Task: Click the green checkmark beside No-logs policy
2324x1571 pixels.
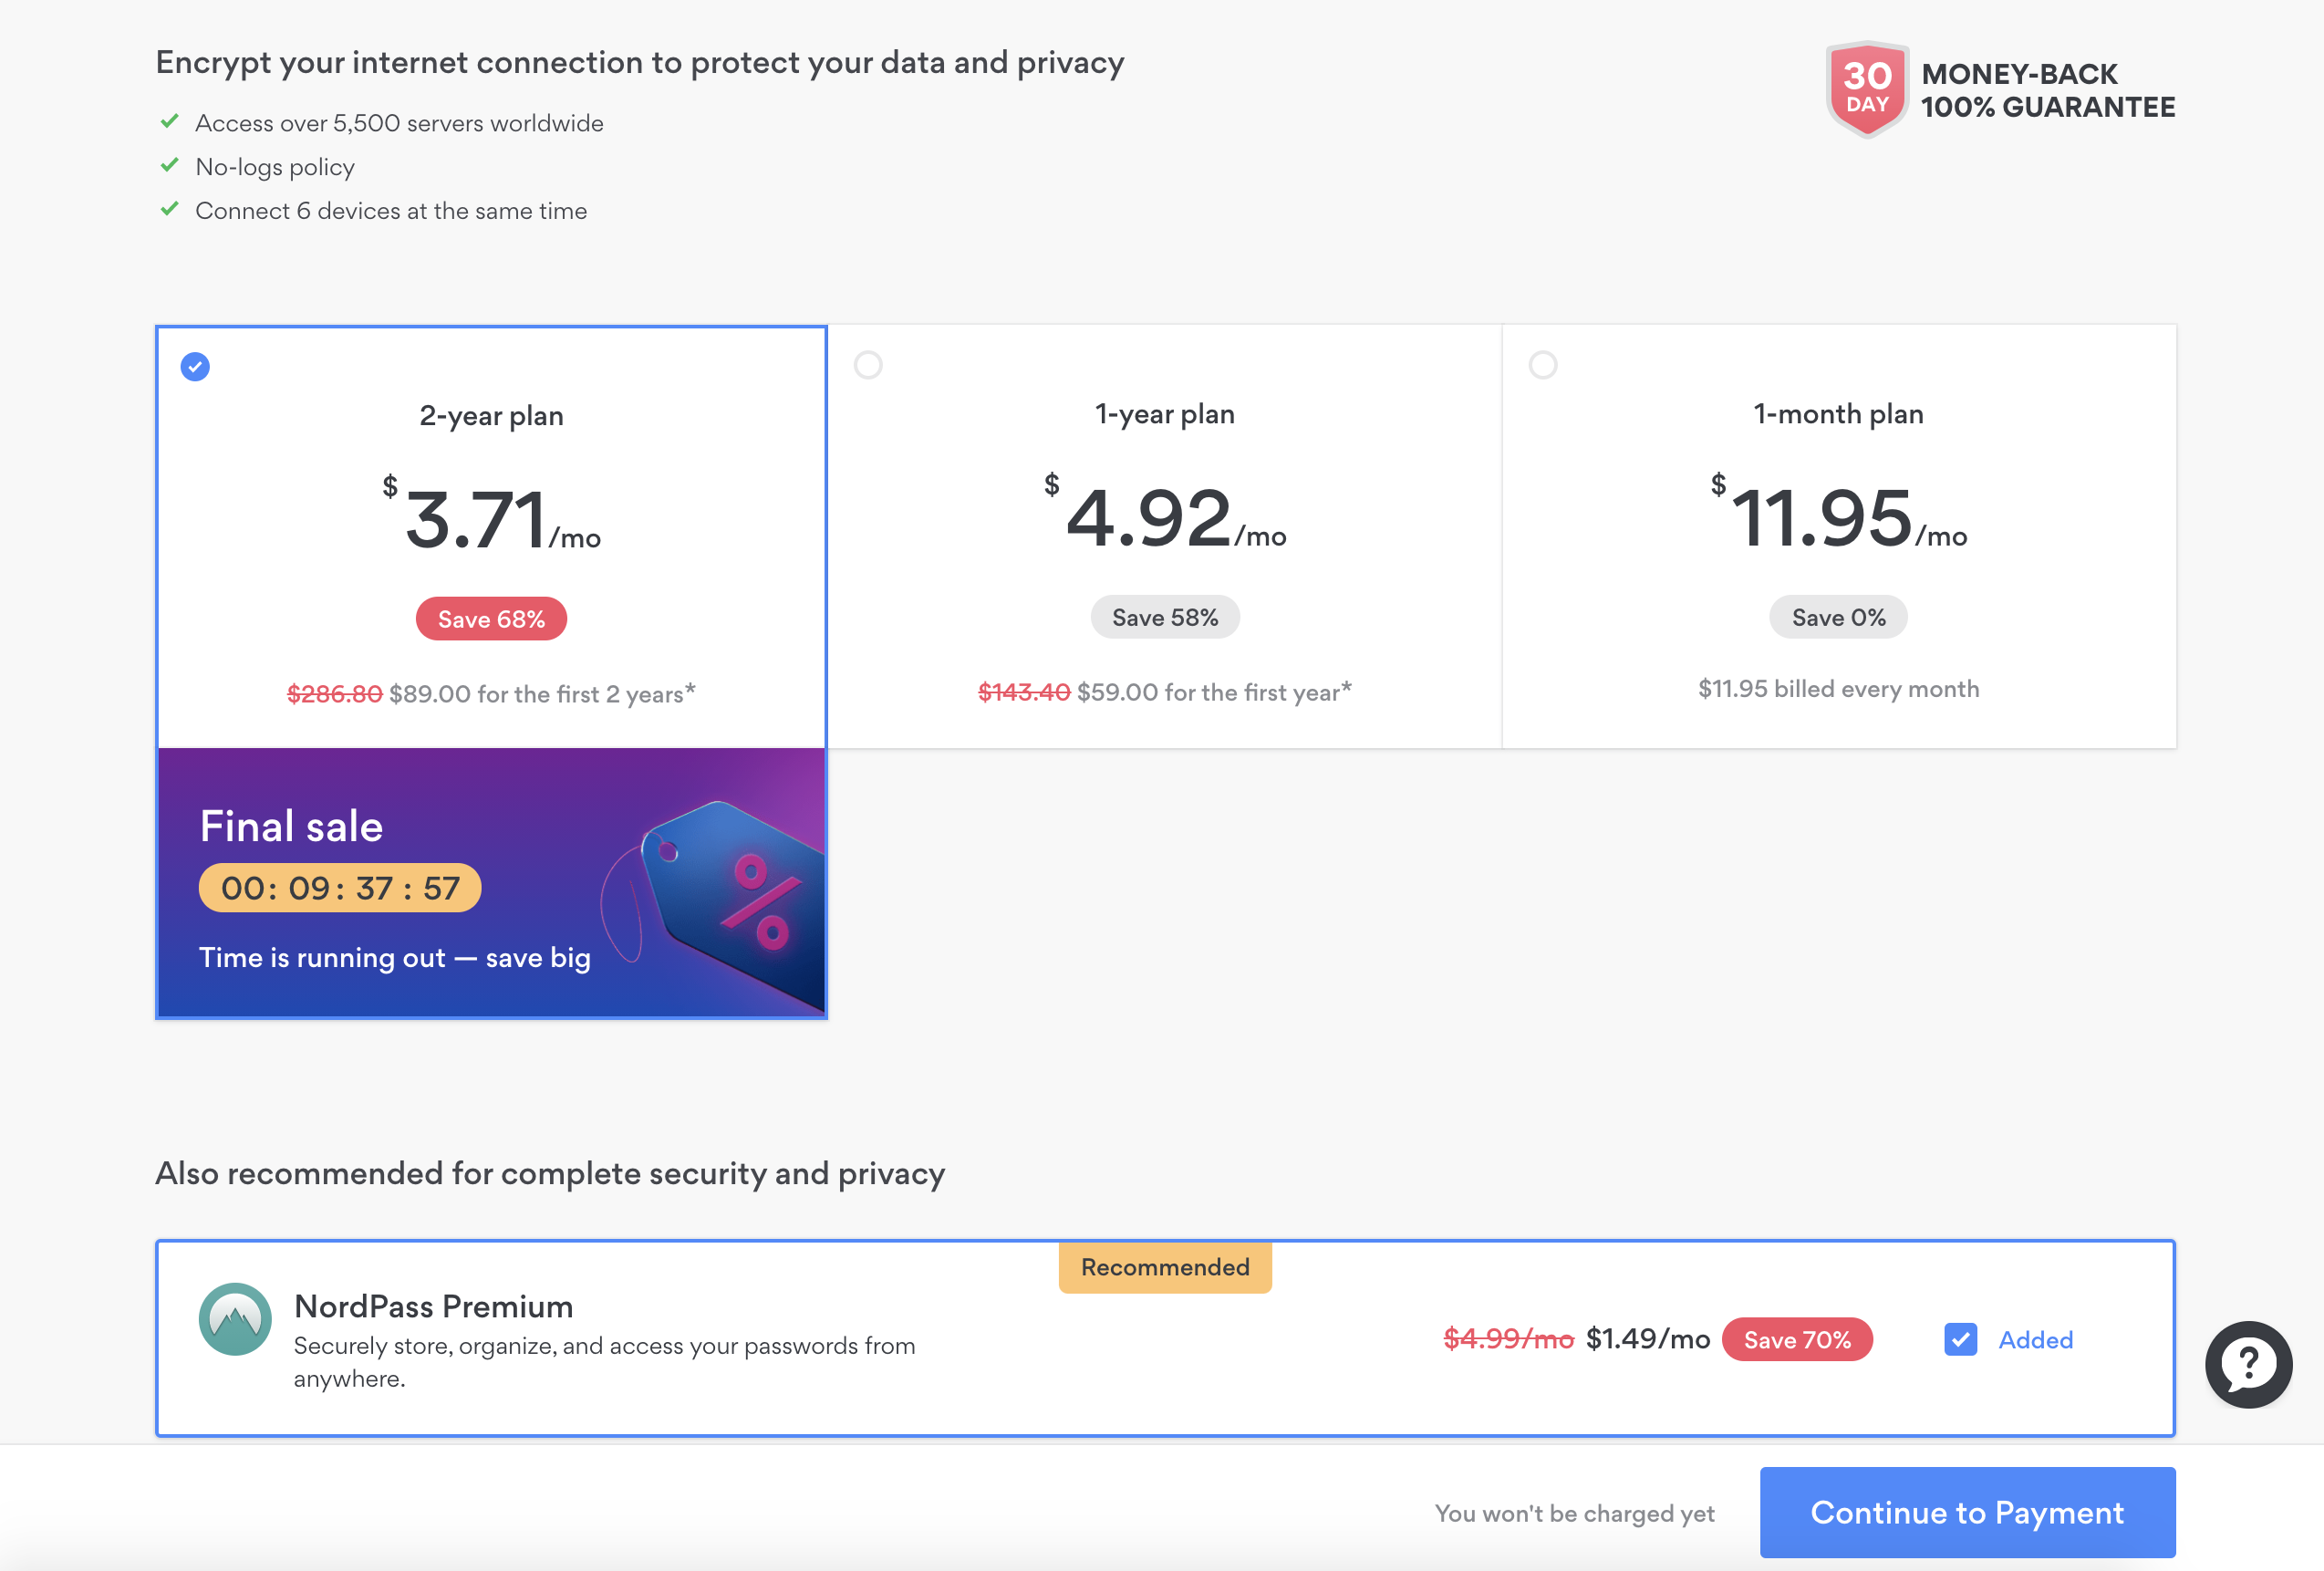Action: 170,166
